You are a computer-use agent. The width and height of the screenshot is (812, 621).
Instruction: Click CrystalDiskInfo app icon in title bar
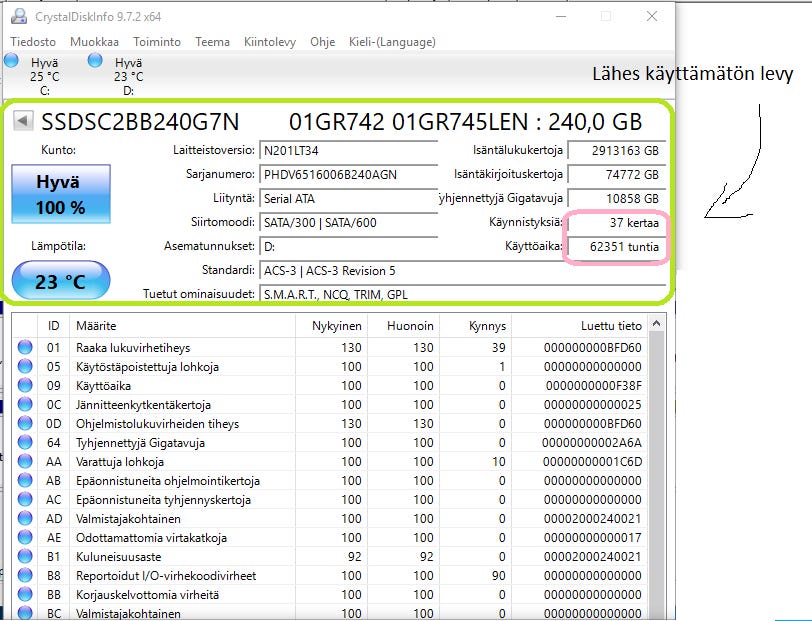coord(18,16)
